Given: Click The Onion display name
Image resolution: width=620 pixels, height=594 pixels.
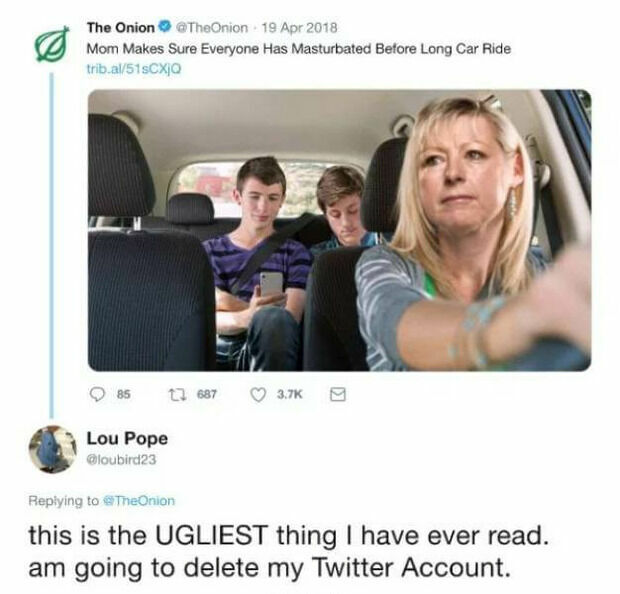Looking at the screenshot, I should [121, 28].
